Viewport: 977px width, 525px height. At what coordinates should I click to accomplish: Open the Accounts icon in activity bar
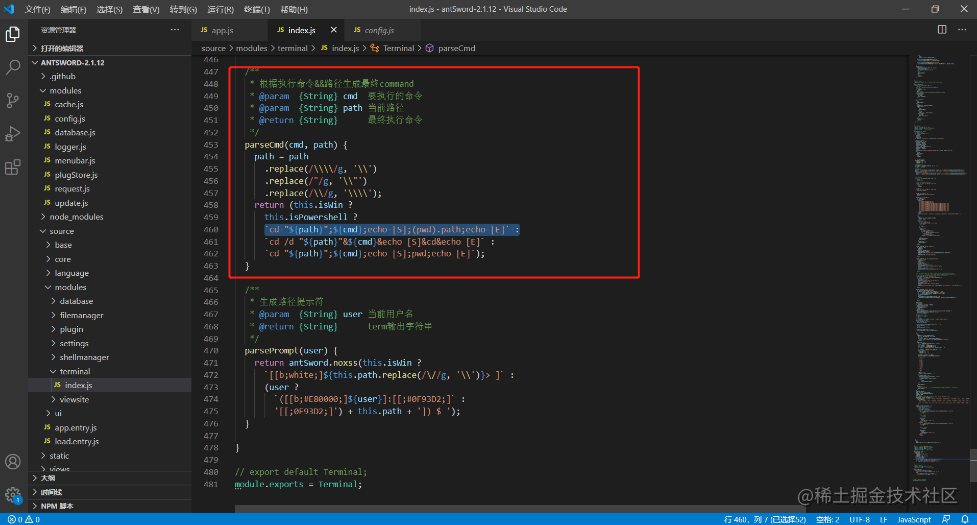pos(12,461)
